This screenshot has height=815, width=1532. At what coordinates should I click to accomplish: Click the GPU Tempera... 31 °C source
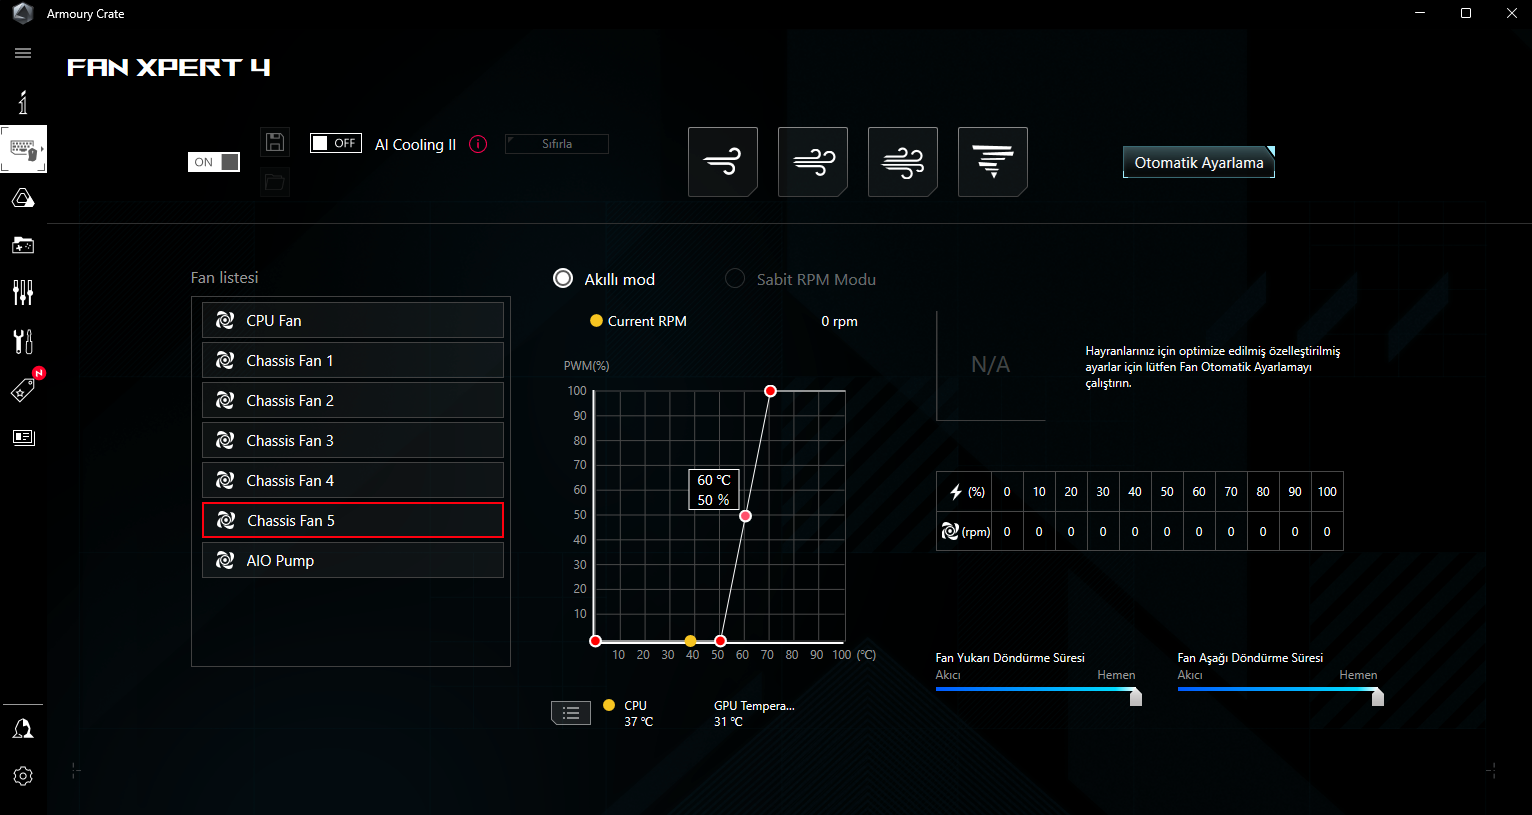pyautogui.click(x=754, y=713)
